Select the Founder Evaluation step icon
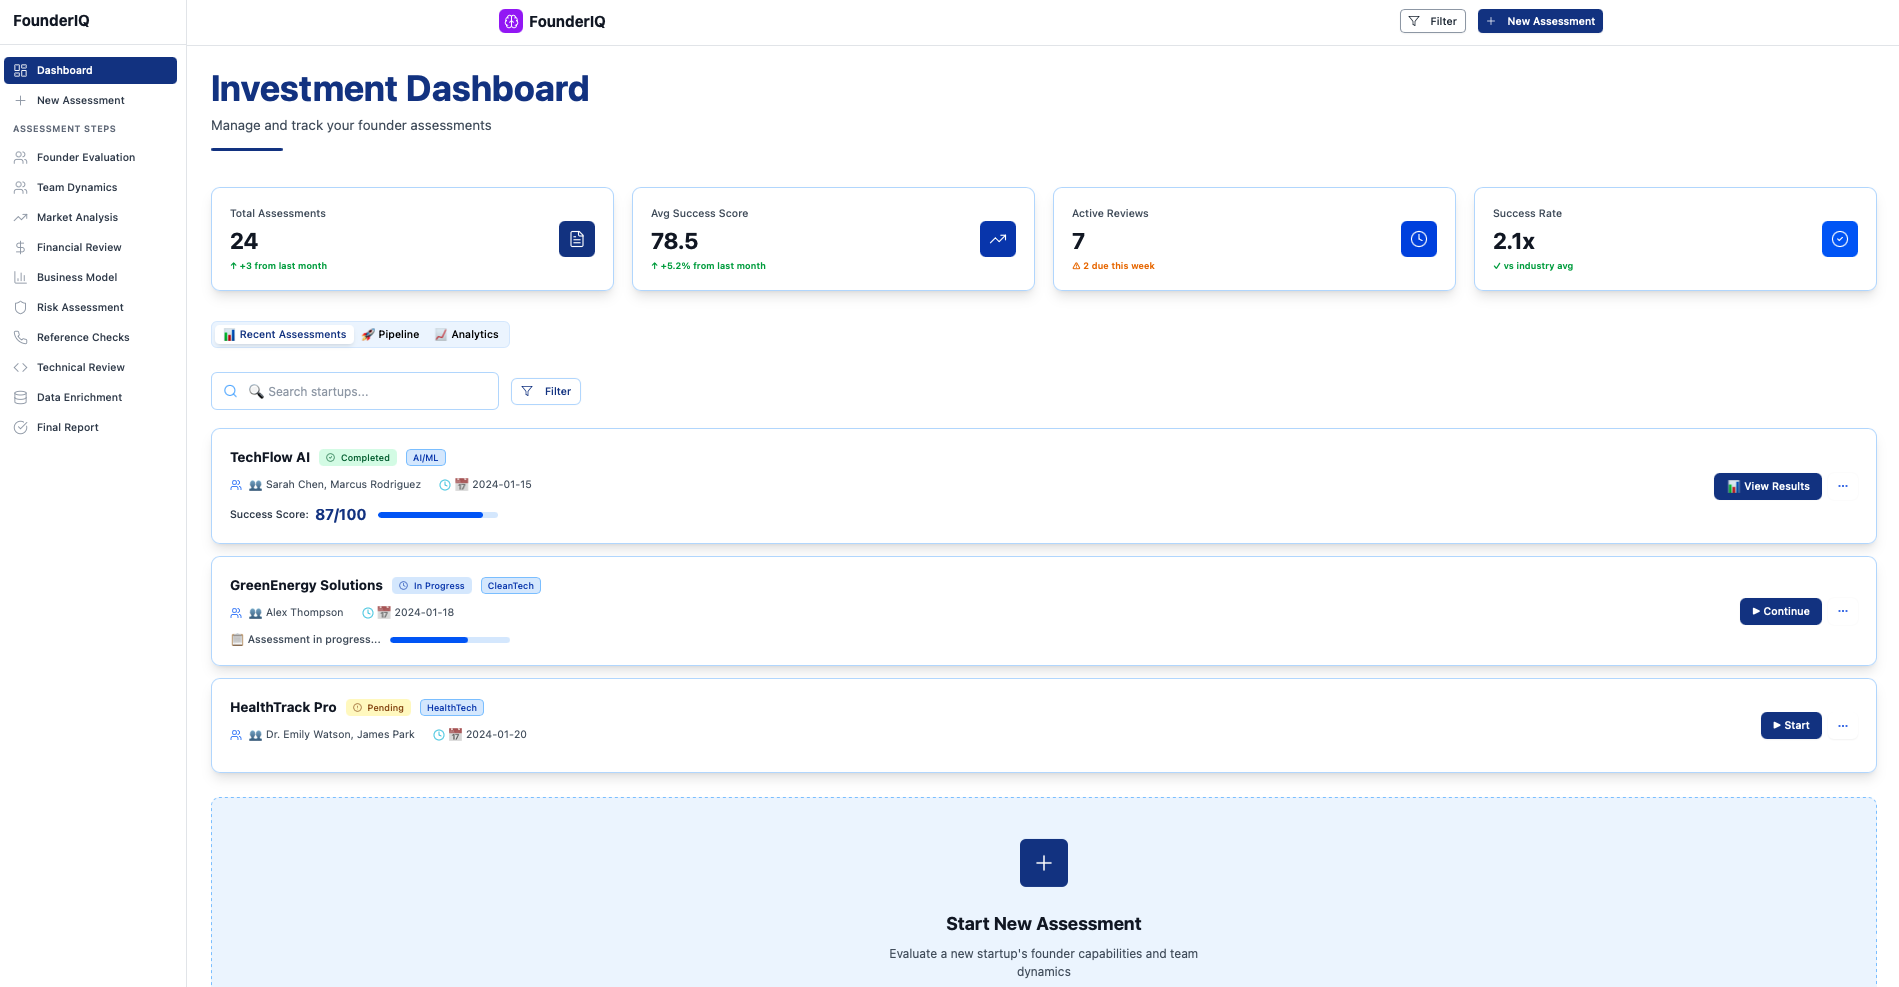The image size is (1899, 987). coord(21,157)
